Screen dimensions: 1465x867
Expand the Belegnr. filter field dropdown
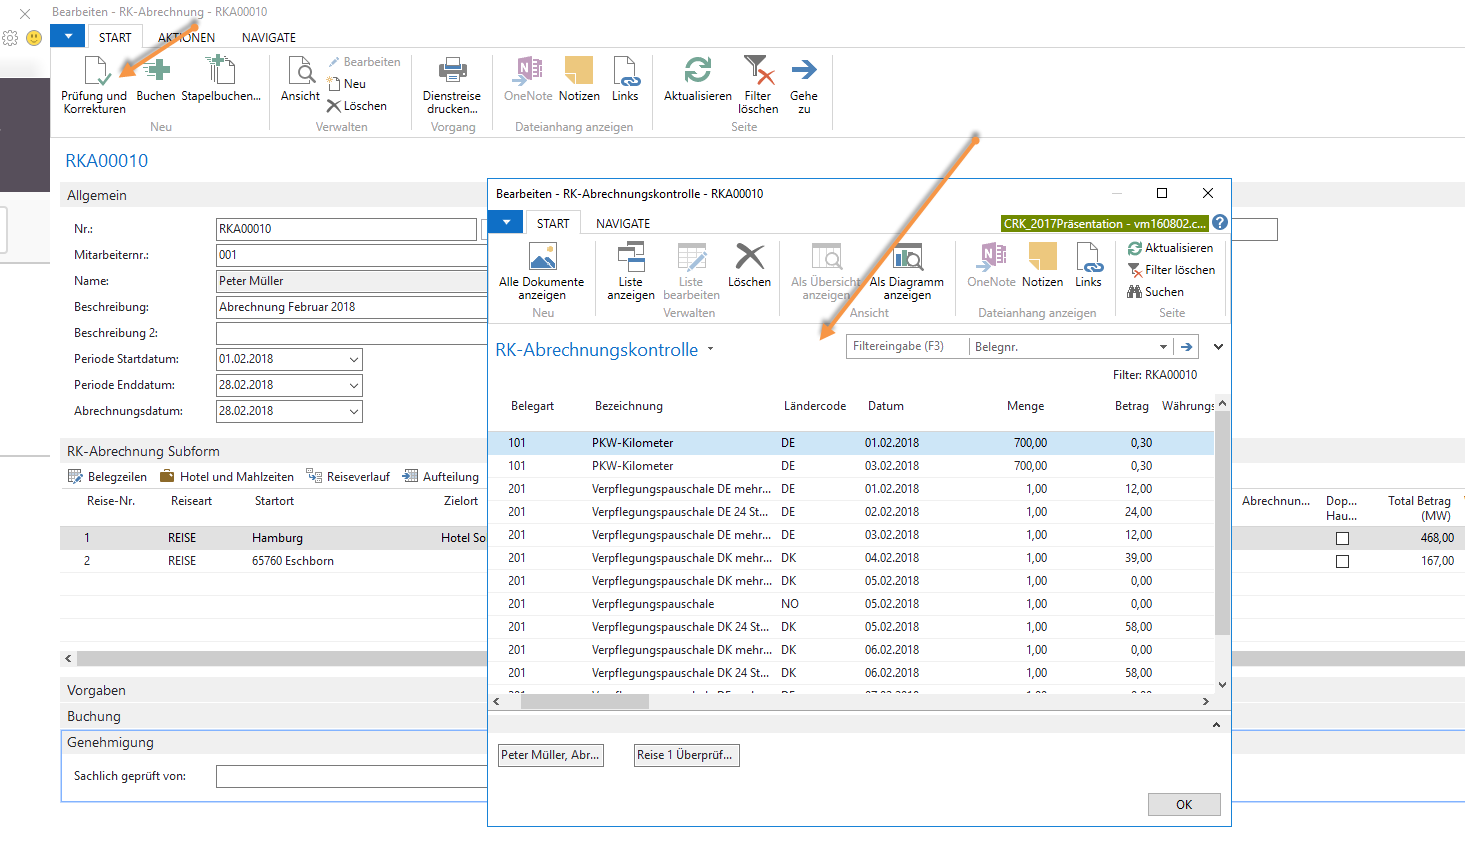1163,347
